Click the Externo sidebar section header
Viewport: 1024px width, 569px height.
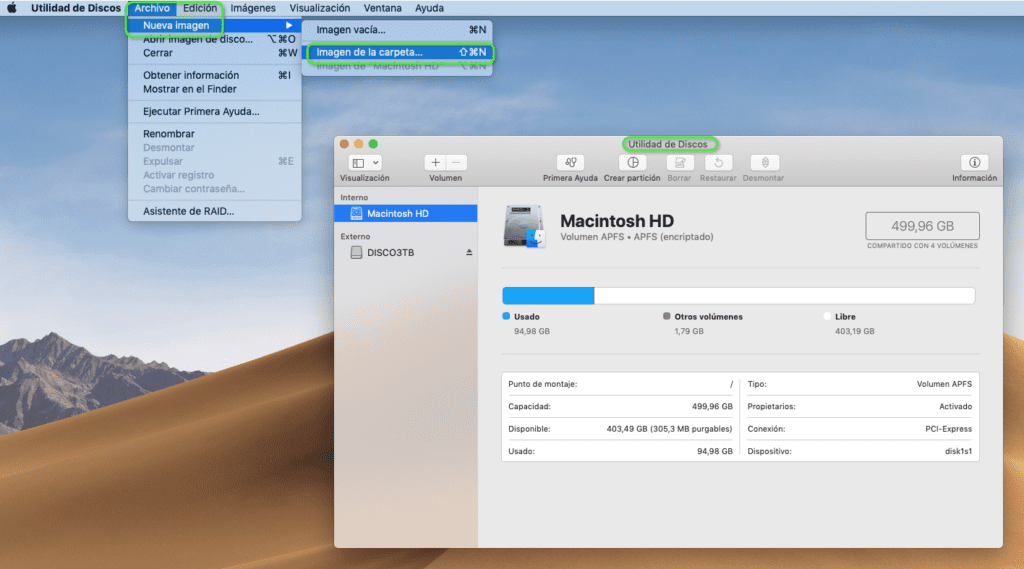click(355, 236)
